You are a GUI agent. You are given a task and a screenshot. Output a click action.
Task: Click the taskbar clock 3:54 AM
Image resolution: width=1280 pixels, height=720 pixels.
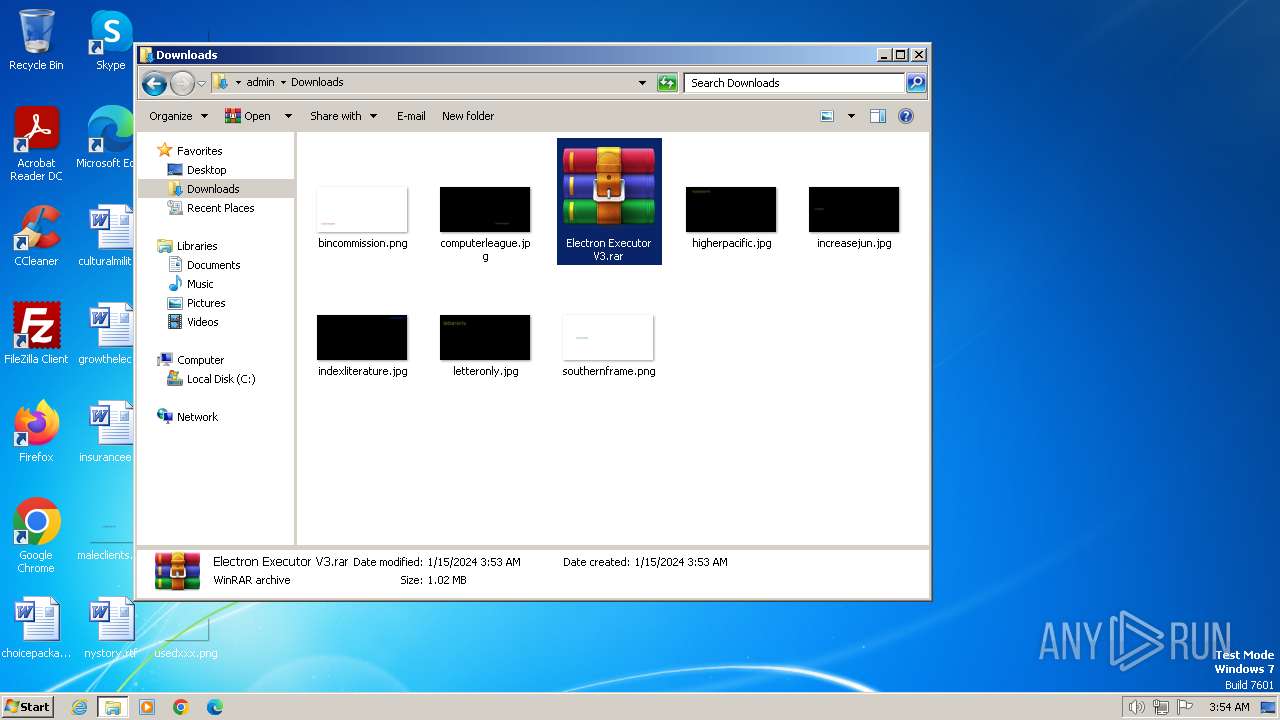tap(1229, 707)
